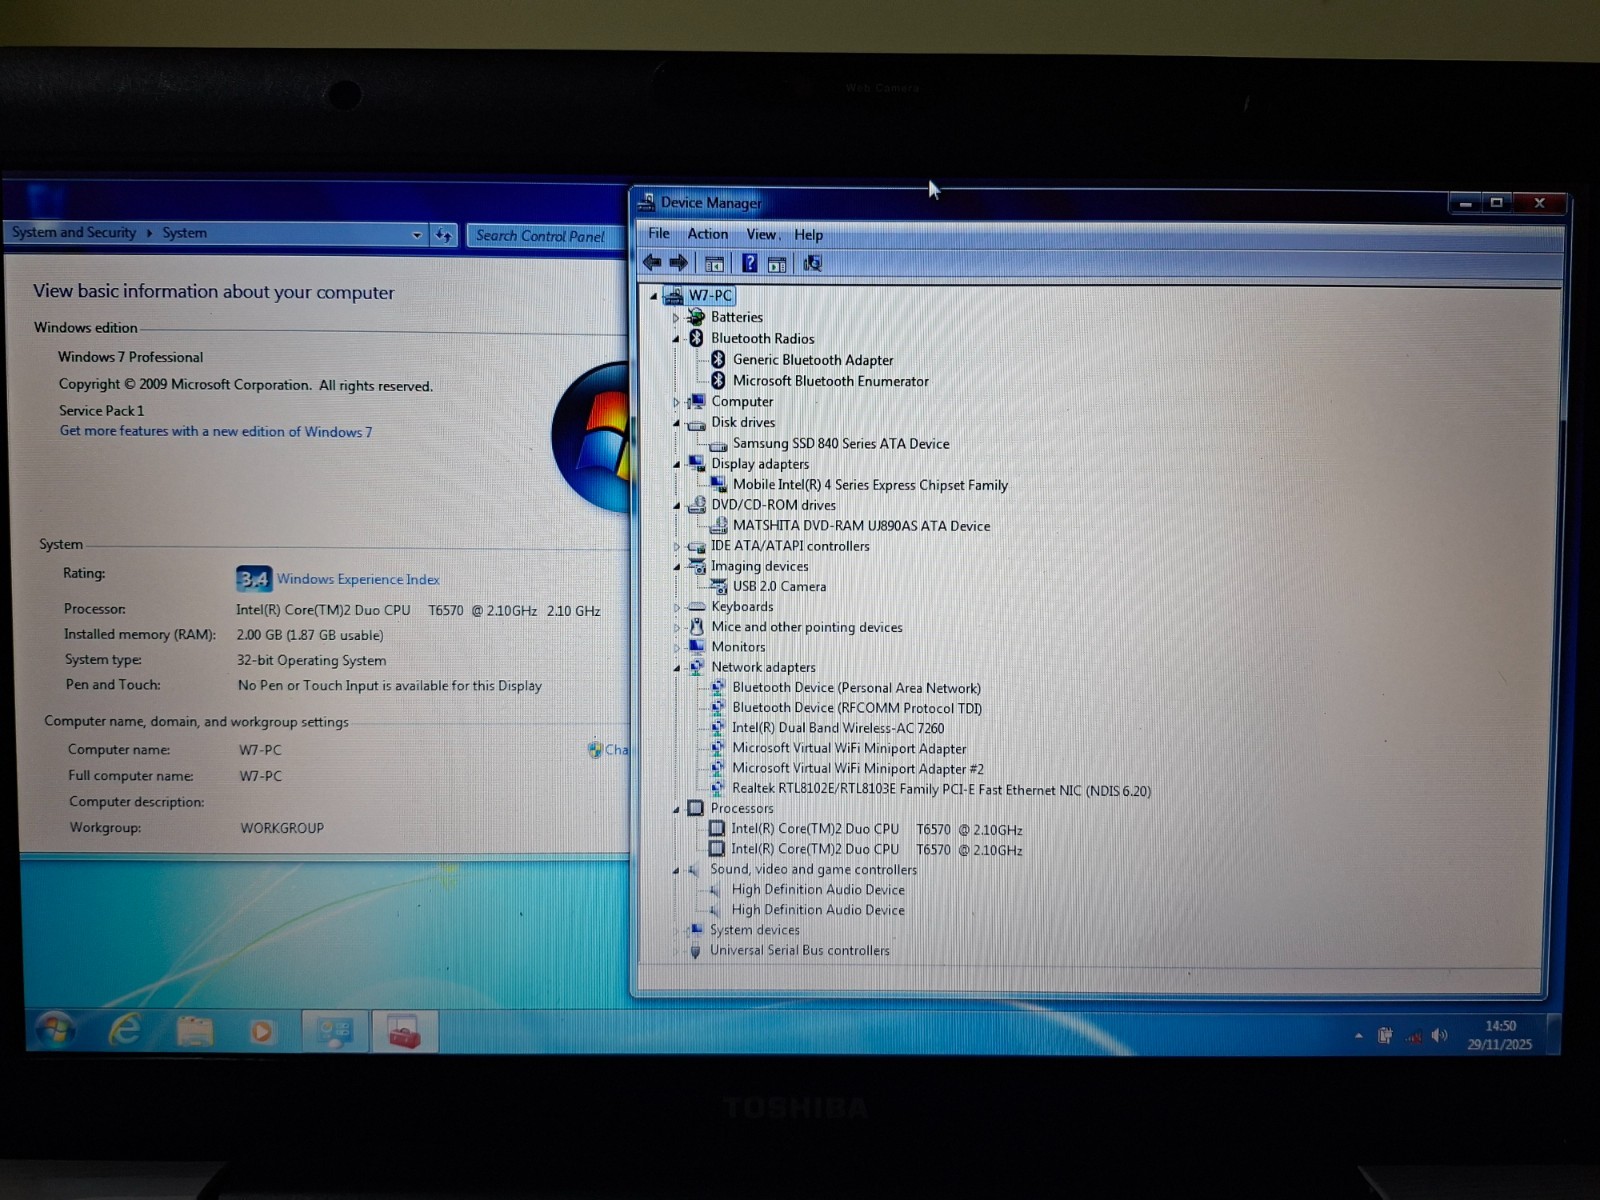Click Universal Serial Bus controllers icon
Viewport: 1600px width, 1200px height.
pyautogui.click(x=695, y=951)
